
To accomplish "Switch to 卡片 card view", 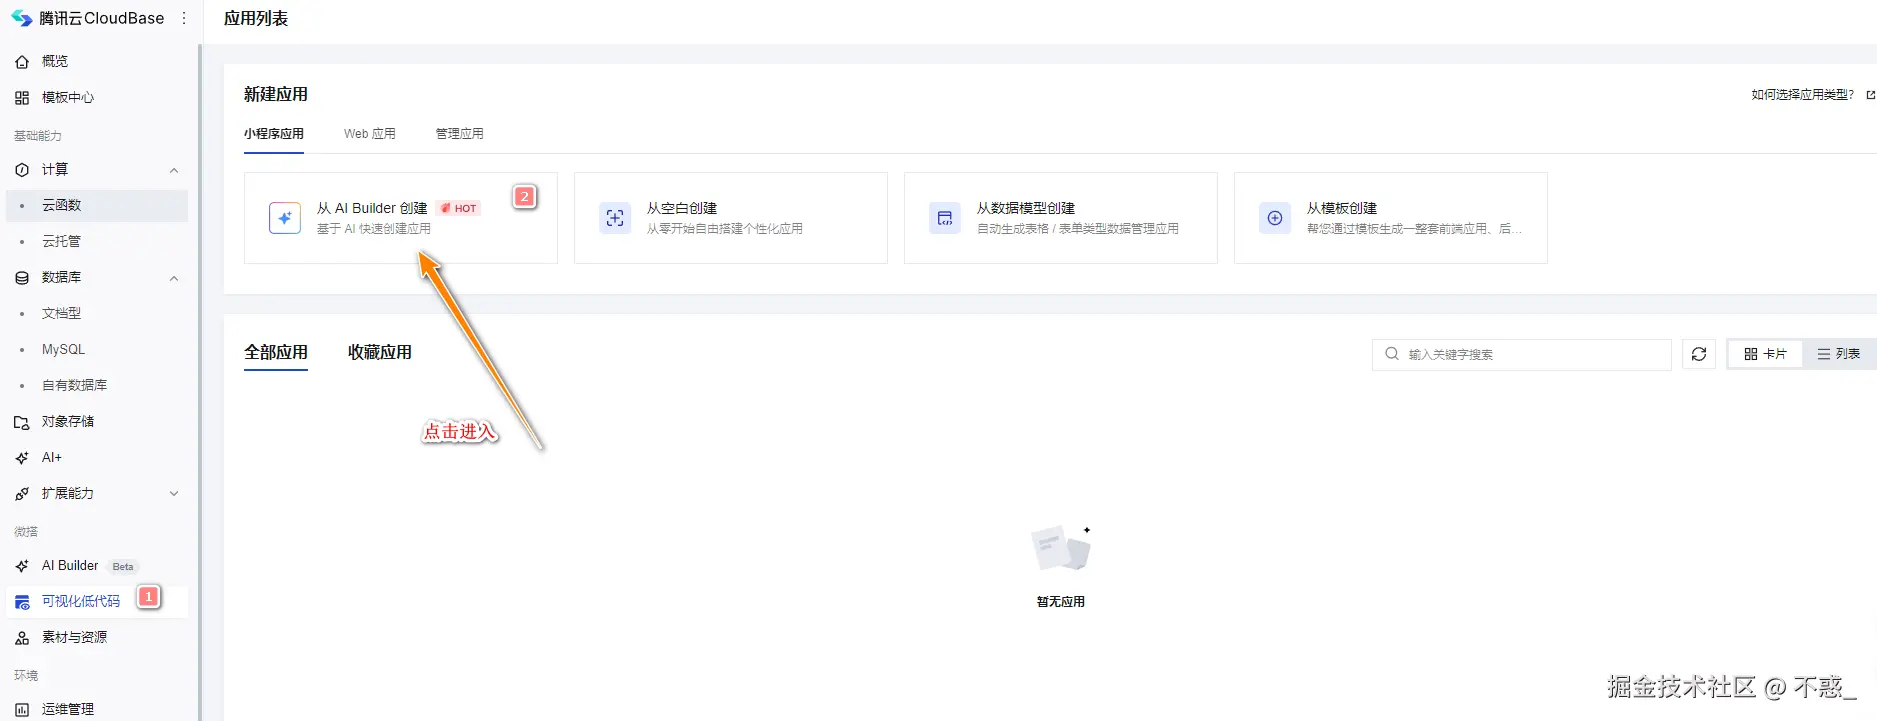I will tap(1765, 354).
